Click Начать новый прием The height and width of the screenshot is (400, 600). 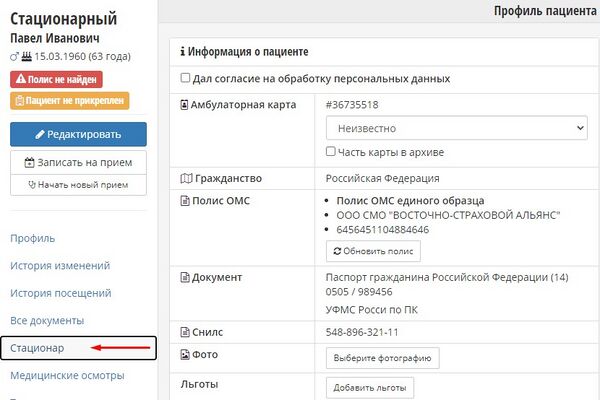coord(78,185)
